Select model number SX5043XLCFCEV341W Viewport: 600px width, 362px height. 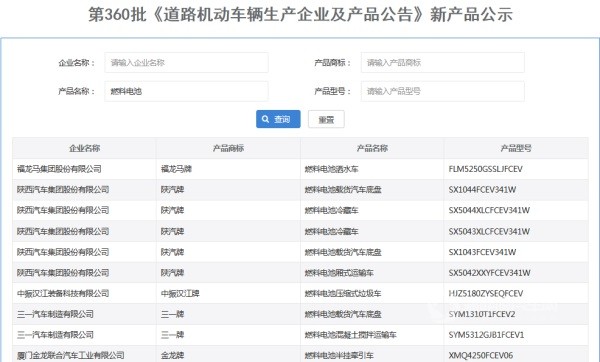[x=489, y=232]
